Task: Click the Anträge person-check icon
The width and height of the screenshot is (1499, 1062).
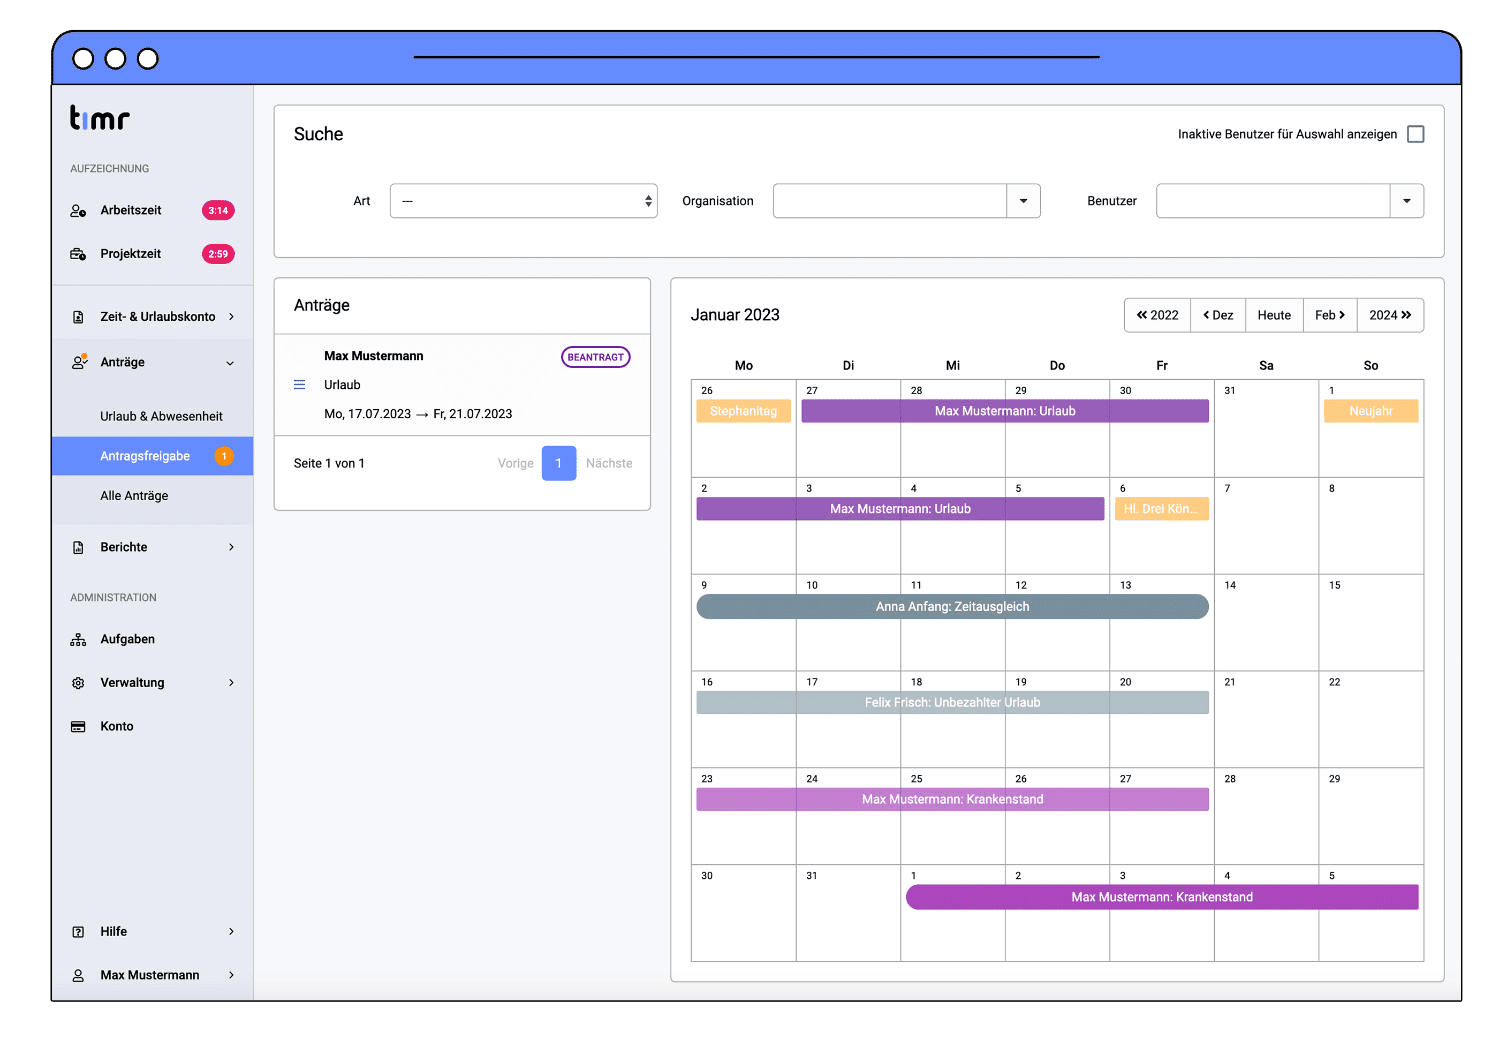Action: pos(79,362)
